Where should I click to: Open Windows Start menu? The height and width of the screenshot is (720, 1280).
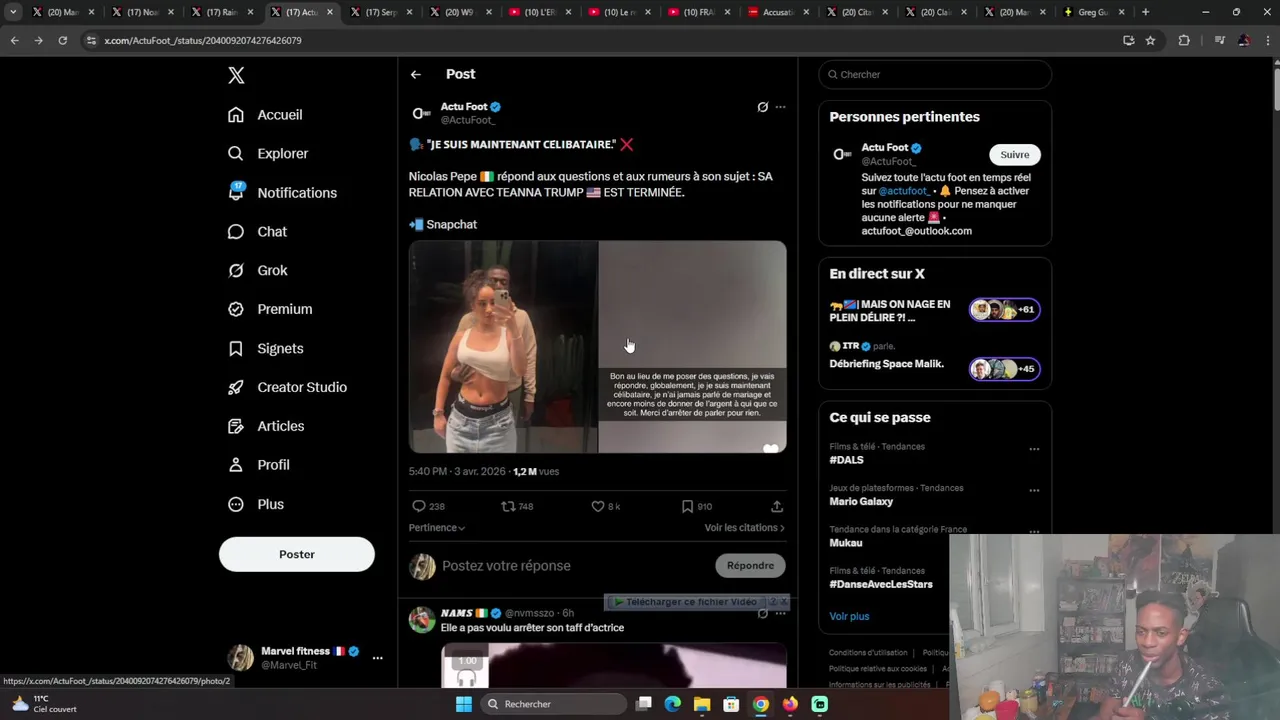[464, 704]
